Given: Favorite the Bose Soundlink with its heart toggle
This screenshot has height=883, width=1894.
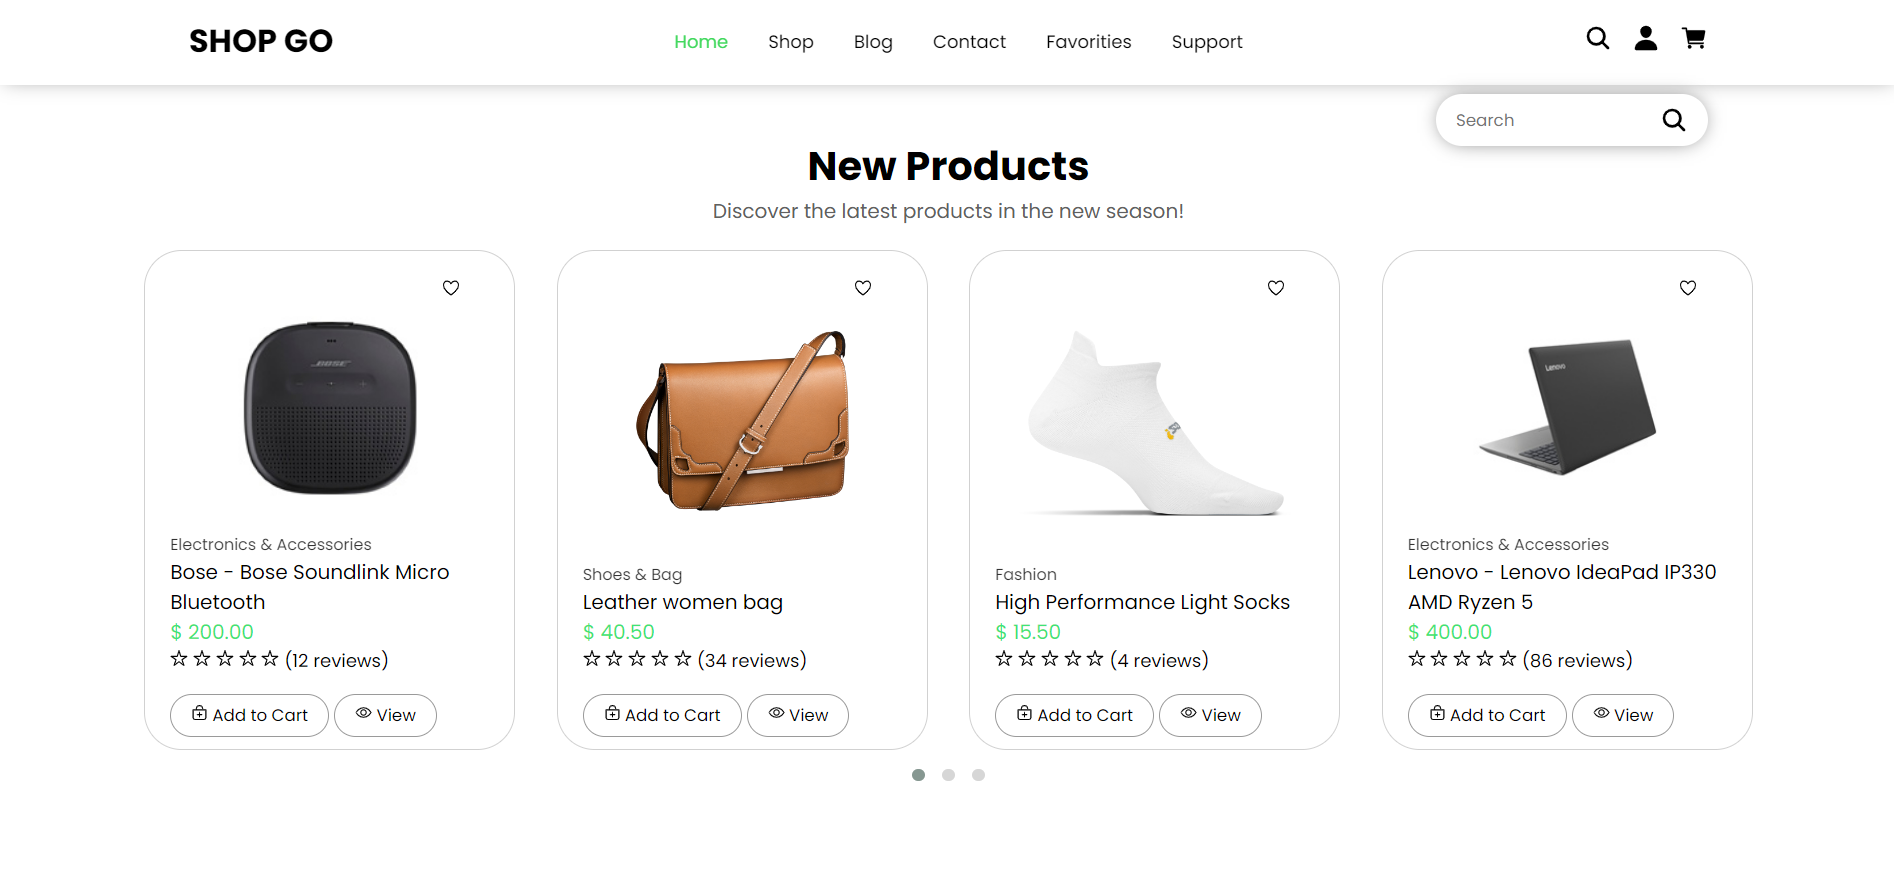Looking at the screenshot, I should click(x=451, y=288).
